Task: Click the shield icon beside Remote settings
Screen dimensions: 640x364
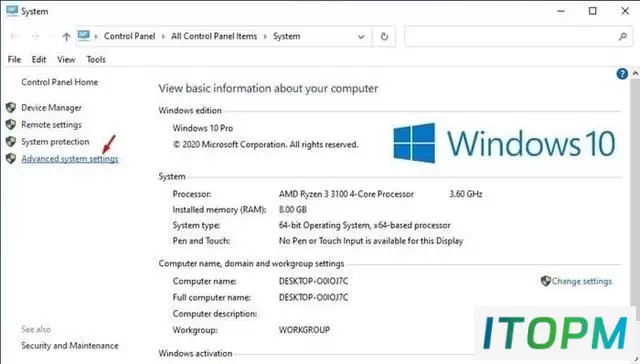Action: click(x=11, y=124)
